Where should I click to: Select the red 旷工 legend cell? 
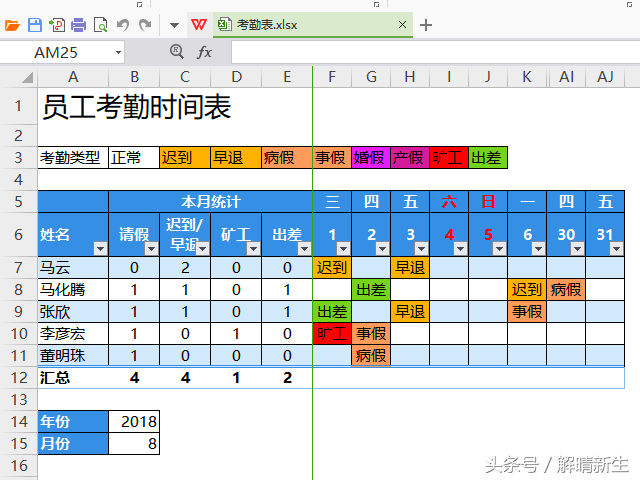449,158
